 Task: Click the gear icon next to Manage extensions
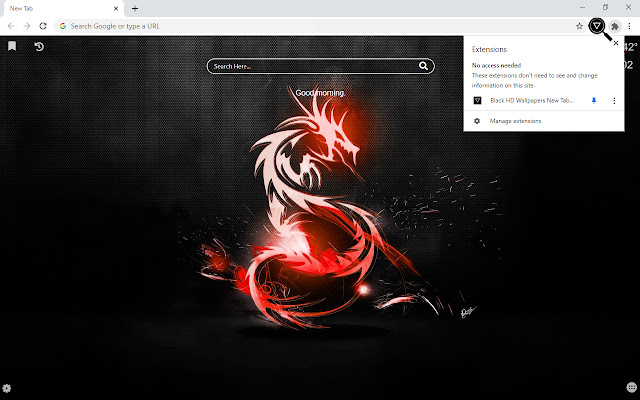tap(477, 121)
